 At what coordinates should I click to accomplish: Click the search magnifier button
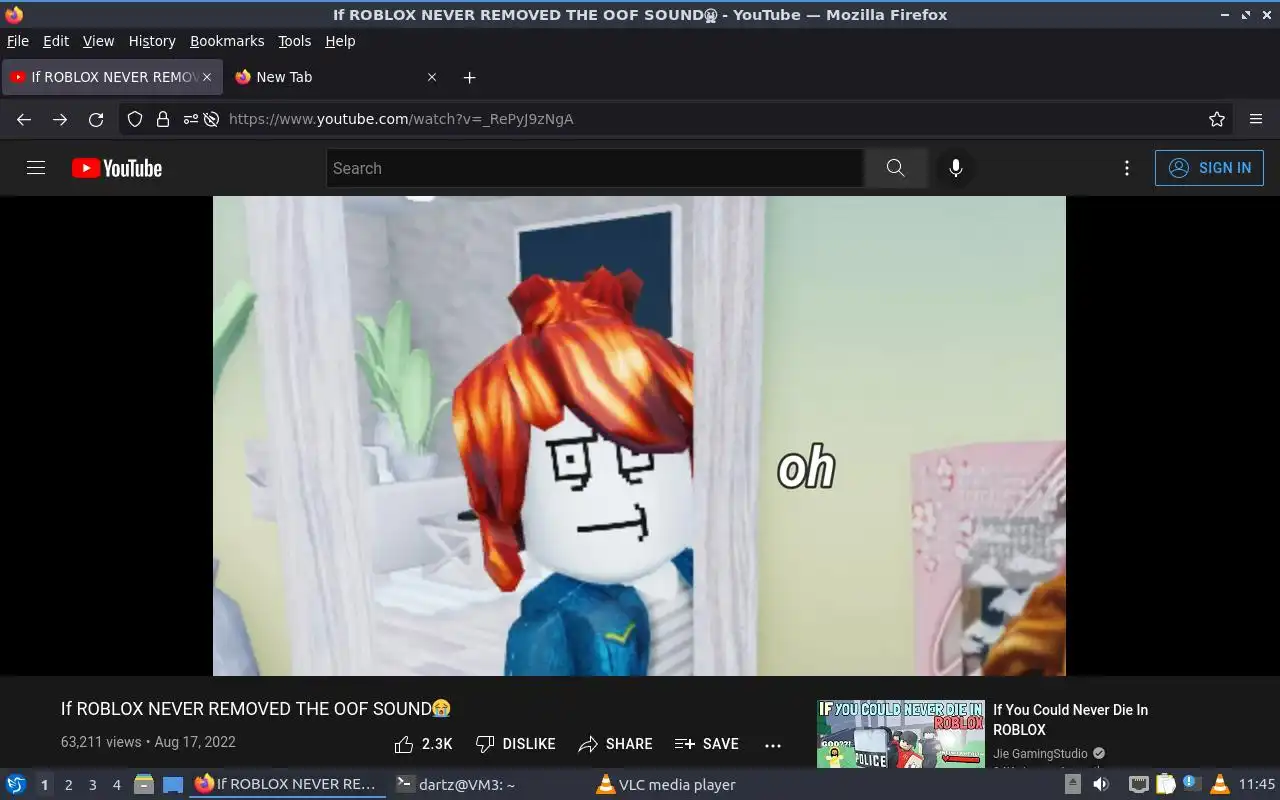895,168
